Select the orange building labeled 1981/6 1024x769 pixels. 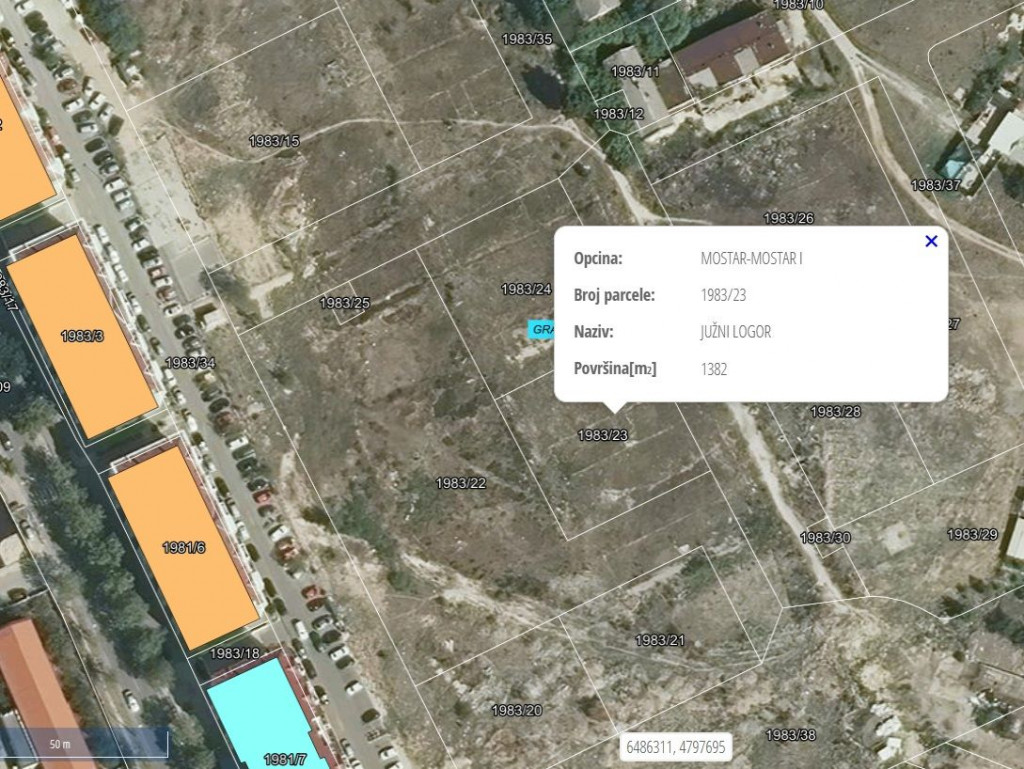(184, 547)
